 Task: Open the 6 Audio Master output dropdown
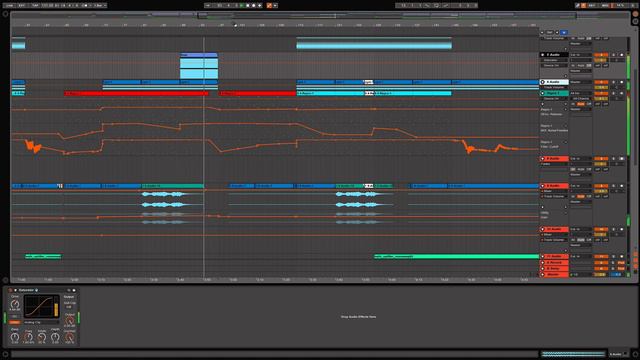pyautogui.click(x=580, y=82)
